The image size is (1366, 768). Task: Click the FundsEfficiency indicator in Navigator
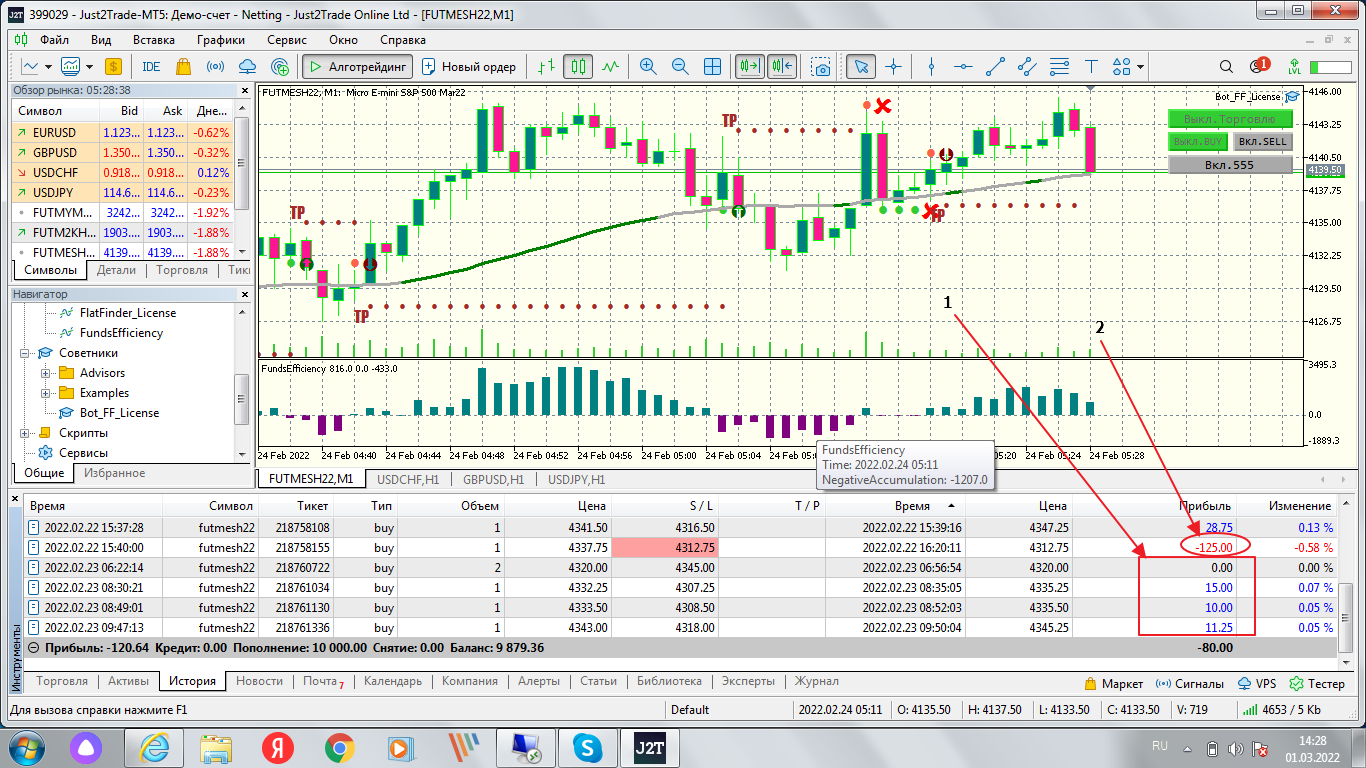click(x=120, y=333)
